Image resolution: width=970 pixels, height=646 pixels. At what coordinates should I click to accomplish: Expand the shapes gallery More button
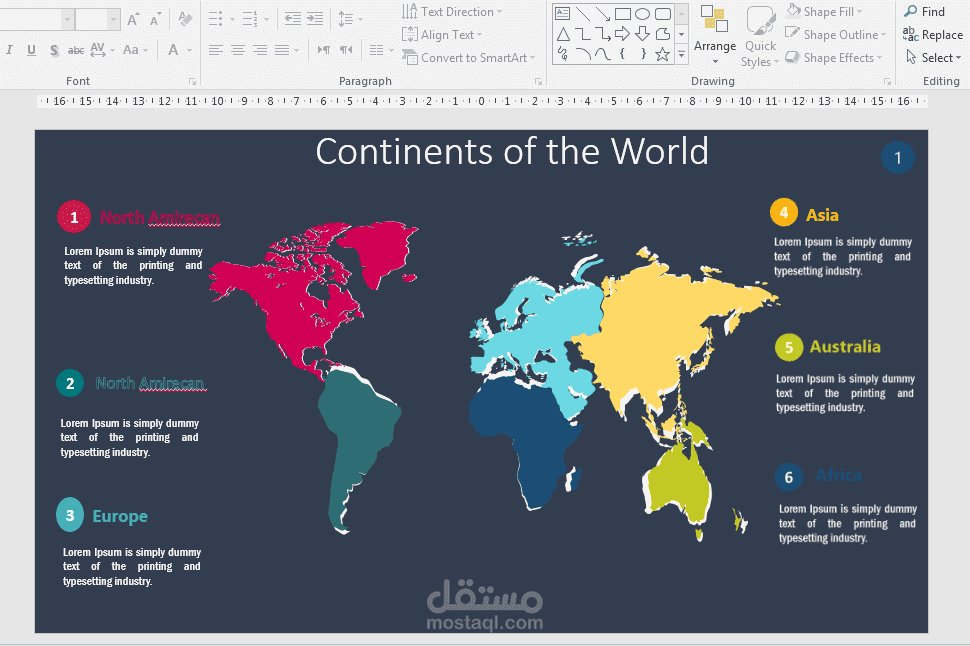tap(681, 54)
